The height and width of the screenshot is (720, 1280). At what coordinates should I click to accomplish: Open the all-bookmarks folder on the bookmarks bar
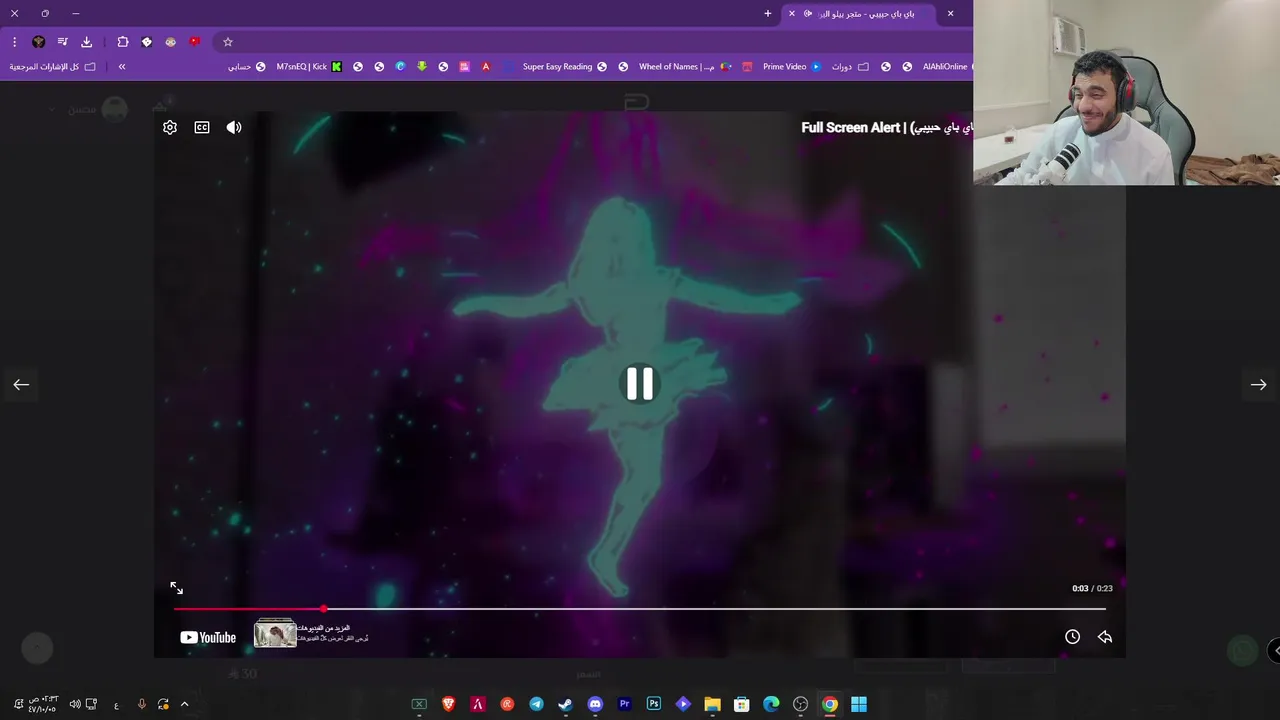(x=52, y=66)
